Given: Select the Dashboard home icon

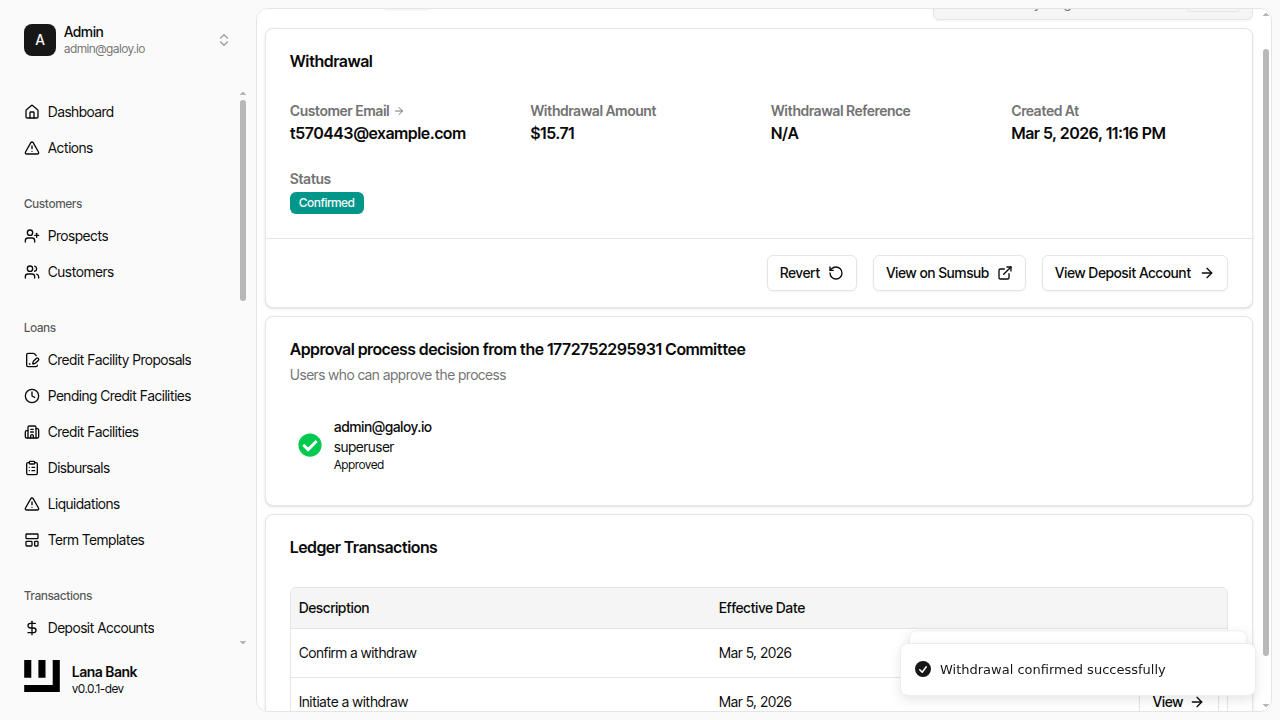Looking at the screenshot, I should [x=31, y=111].
